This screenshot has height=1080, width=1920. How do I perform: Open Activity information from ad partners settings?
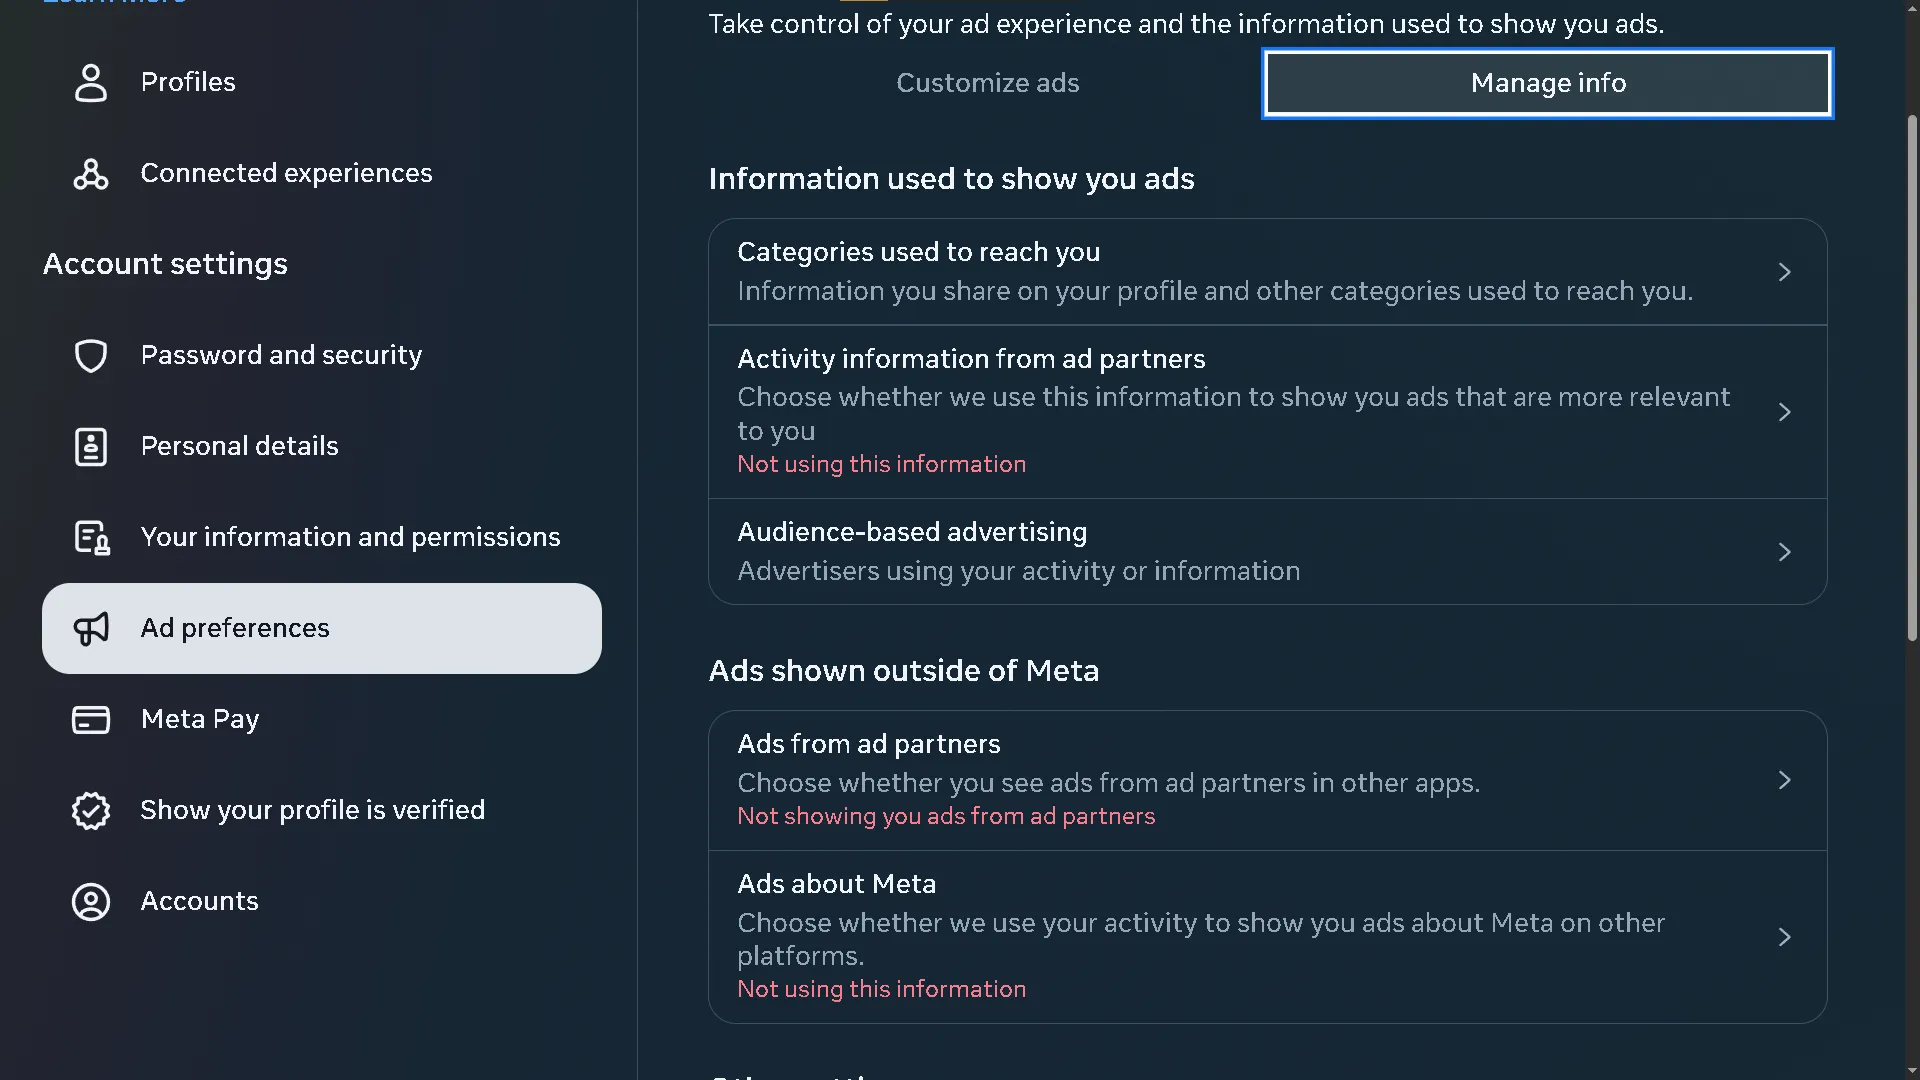click(x=1785, y=411)
